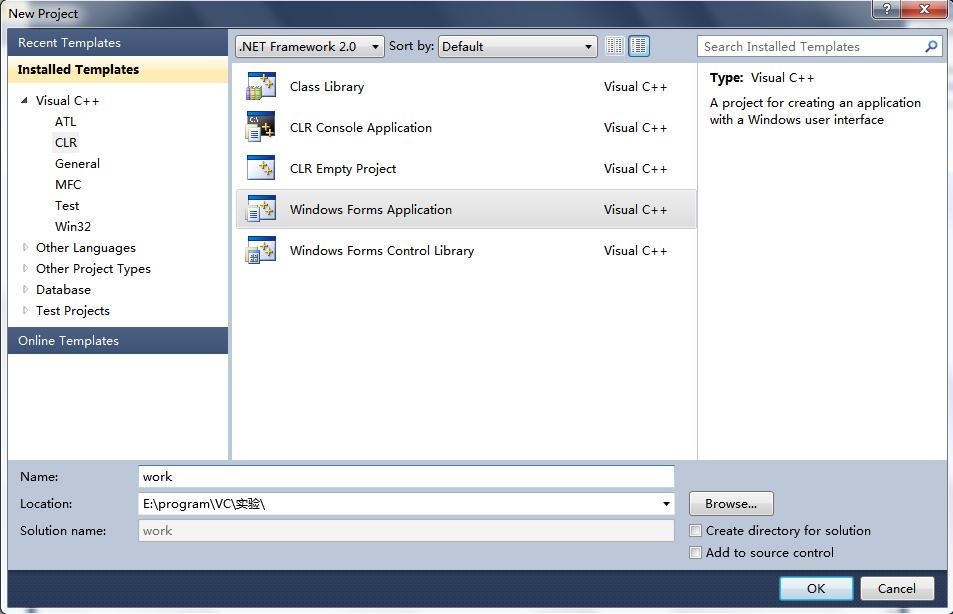Open the Location path dropdown arrow
This screenshot has width=953, height=614.
coord(666,503)
